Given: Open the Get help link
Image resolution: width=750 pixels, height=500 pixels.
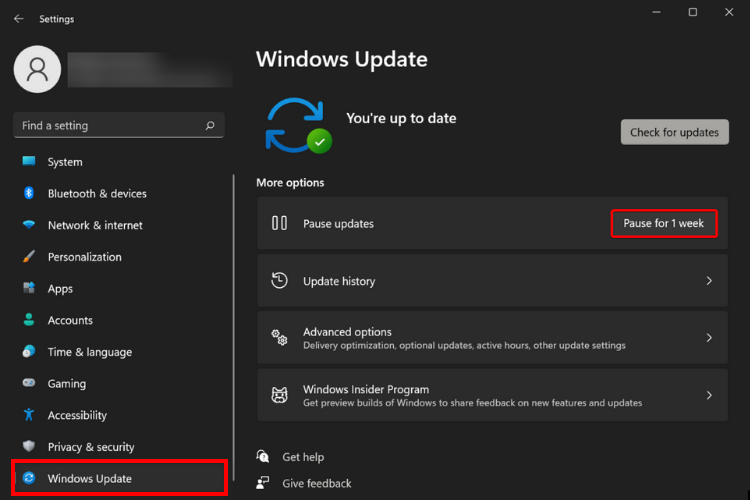Looking at the screenshot, I should click(303, 457).
